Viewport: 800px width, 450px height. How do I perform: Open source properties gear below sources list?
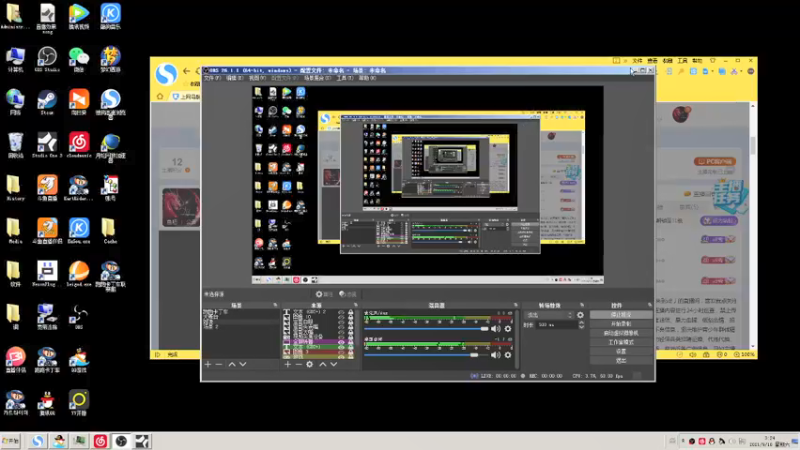[x=310, y=364]
